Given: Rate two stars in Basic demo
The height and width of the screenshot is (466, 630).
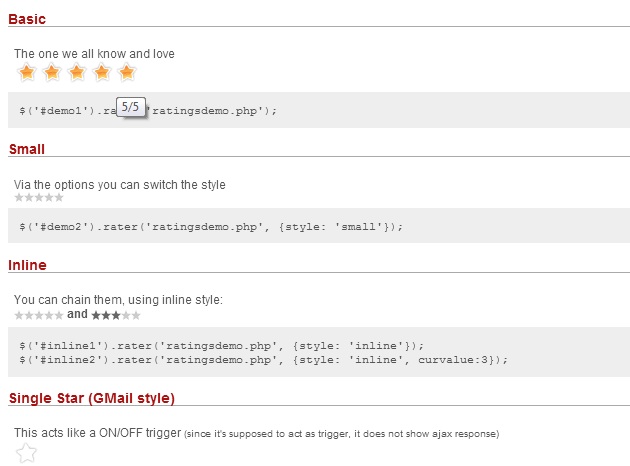Looking at the screenshot, I should (x=52, y=72).
